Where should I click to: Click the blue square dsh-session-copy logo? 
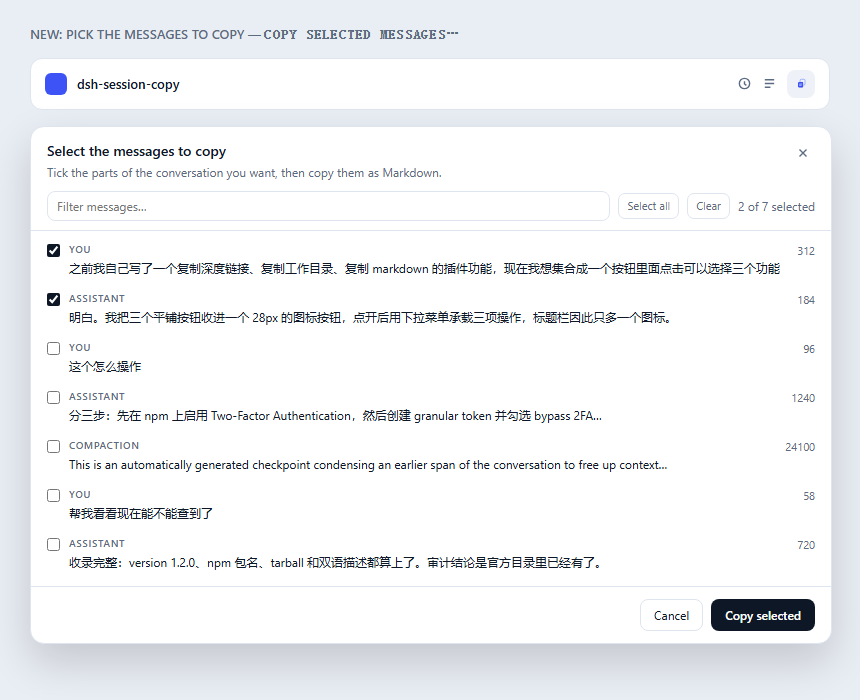click(56, 84)
